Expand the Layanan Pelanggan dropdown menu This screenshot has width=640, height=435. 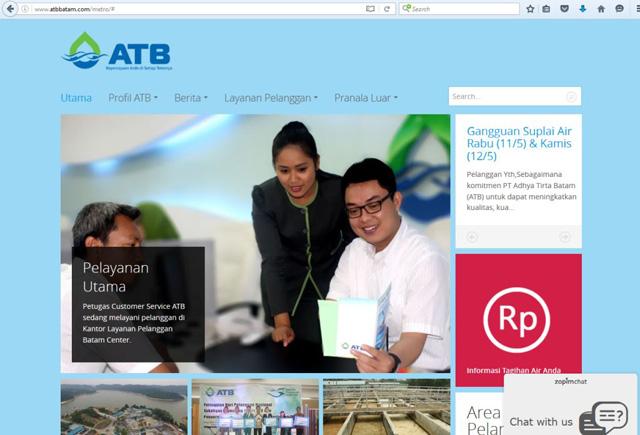pos(271,98)
